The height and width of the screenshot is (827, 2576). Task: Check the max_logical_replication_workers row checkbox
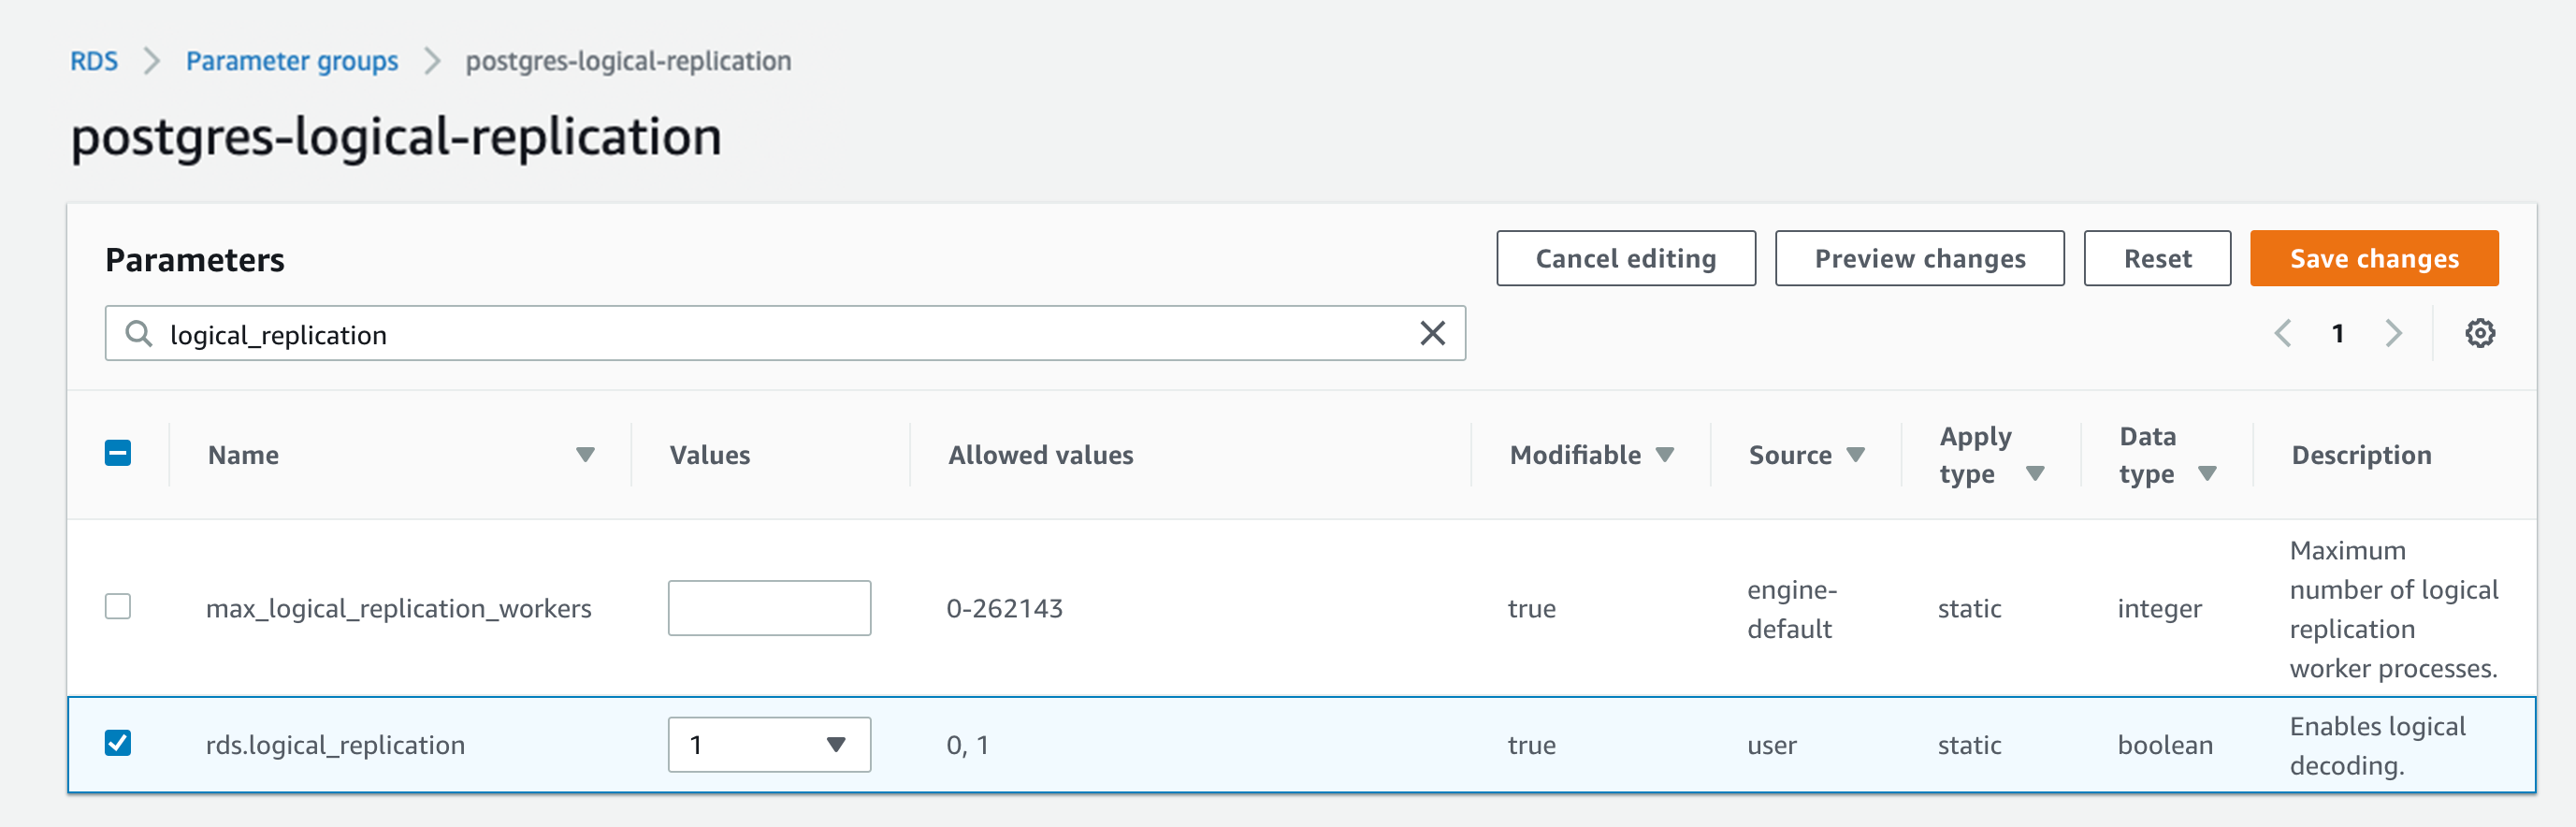[x=118, y=606]
